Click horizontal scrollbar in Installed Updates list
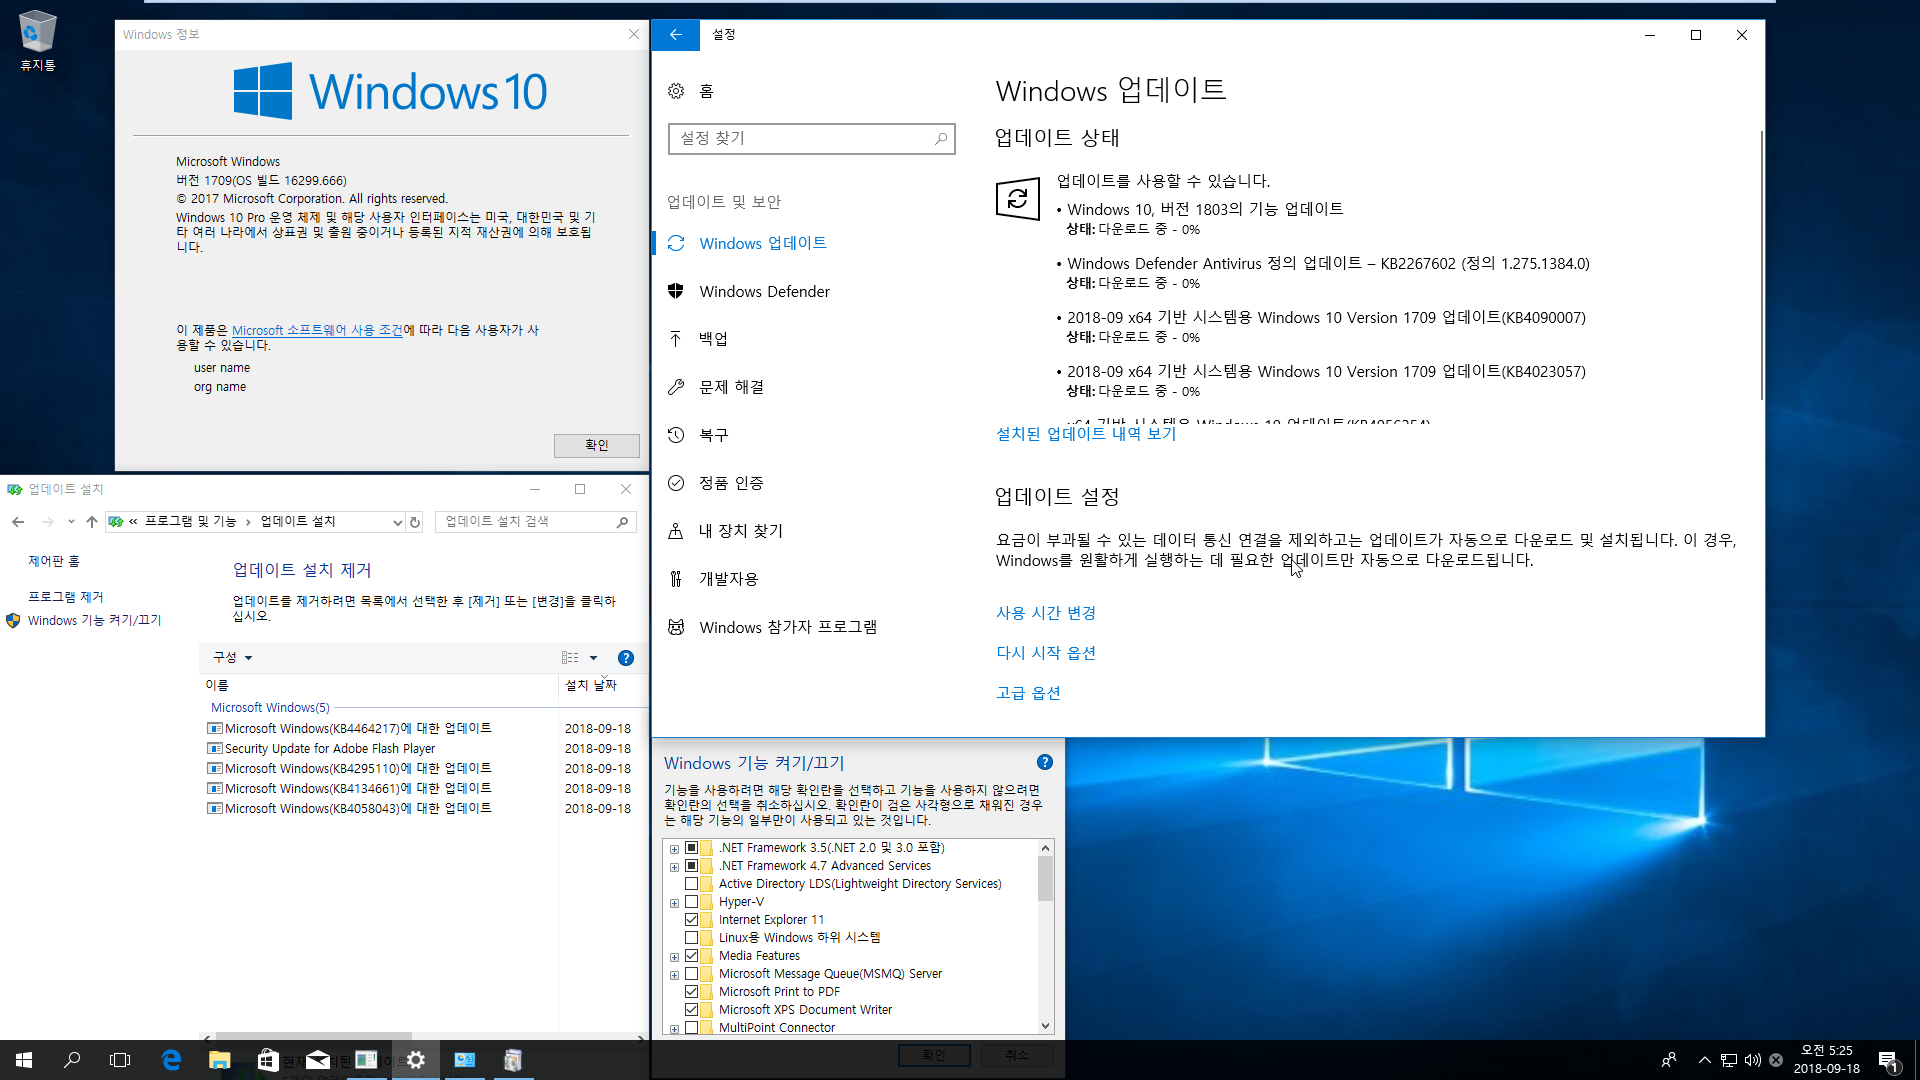1920x1080 pixels. click(x=314, y=1037)
